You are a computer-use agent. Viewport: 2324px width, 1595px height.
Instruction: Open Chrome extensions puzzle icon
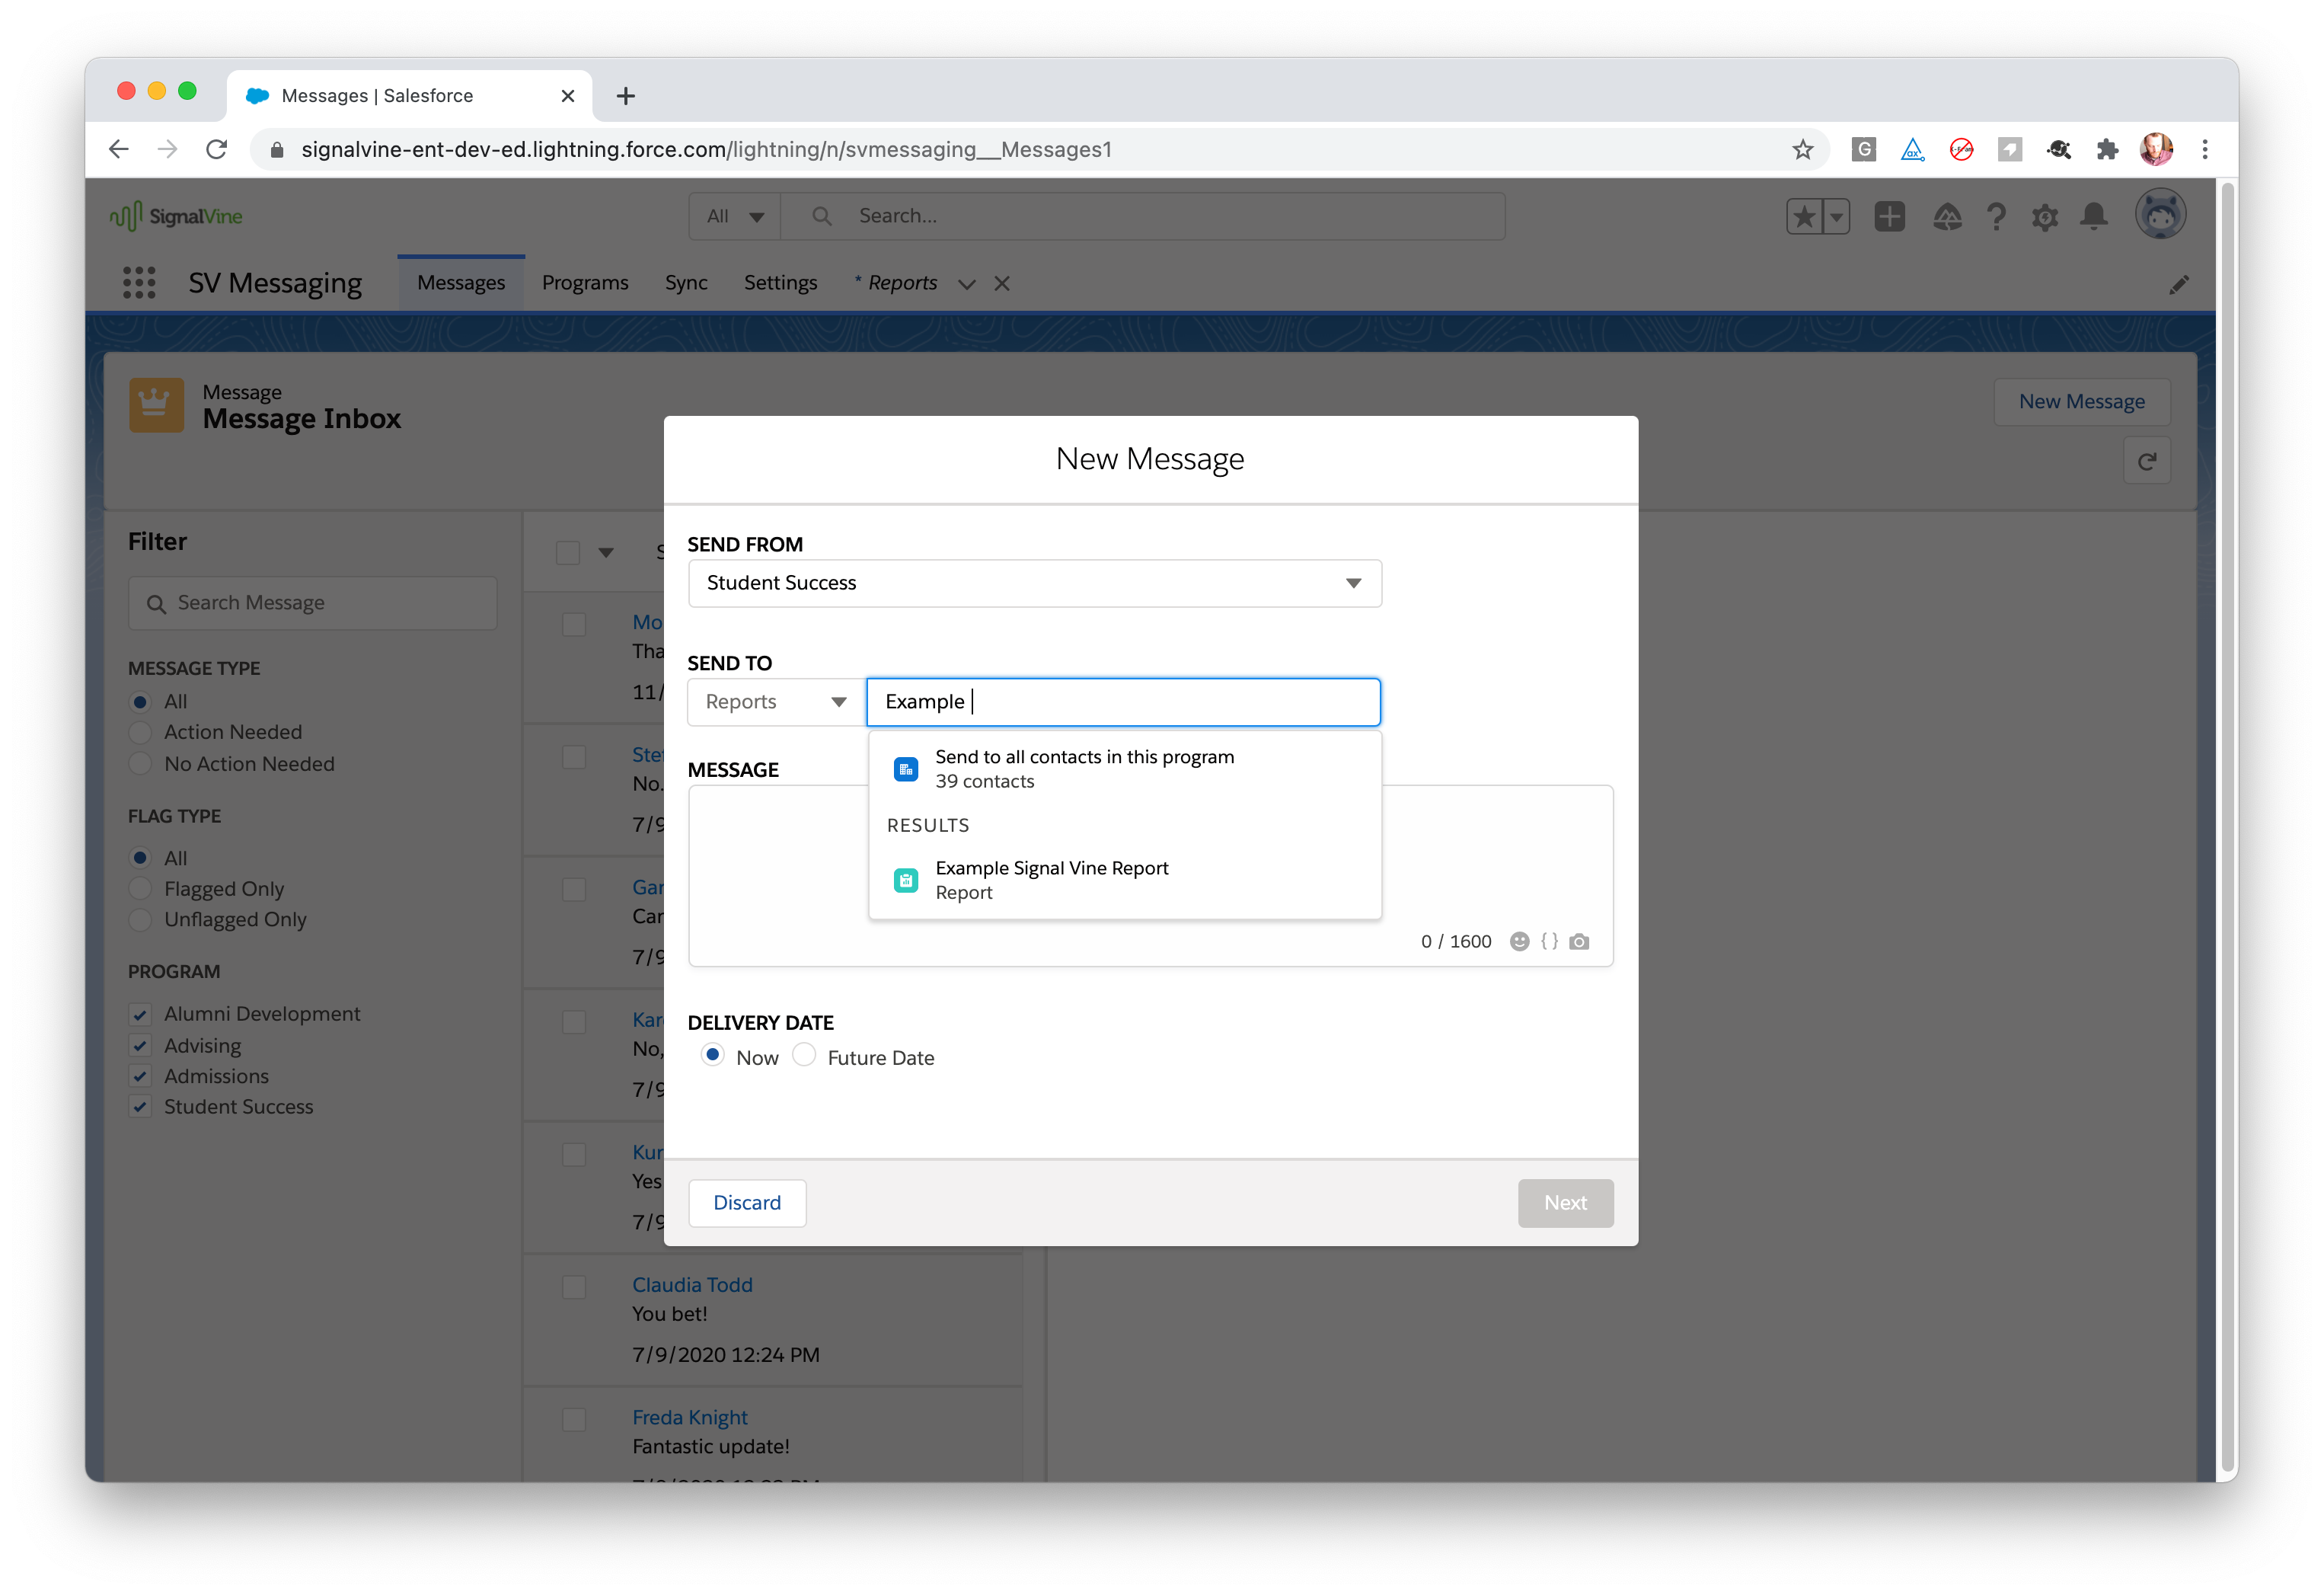coord(2108,149)
